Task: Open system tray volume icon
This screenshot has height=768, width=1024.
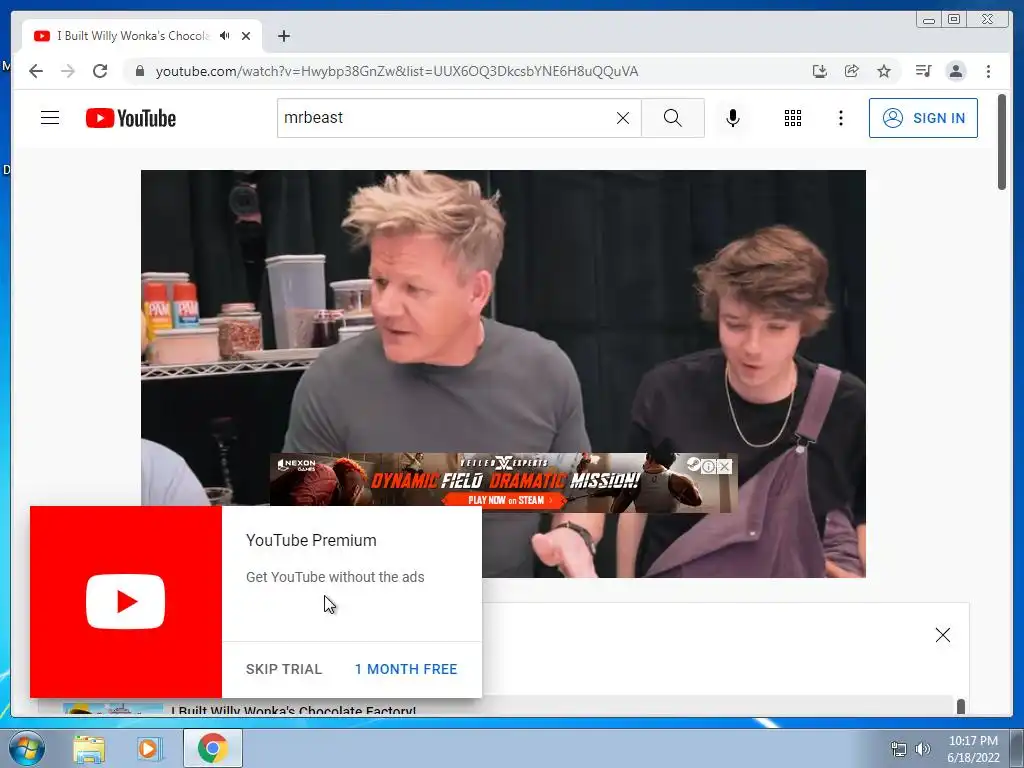Action: point(923,749)
